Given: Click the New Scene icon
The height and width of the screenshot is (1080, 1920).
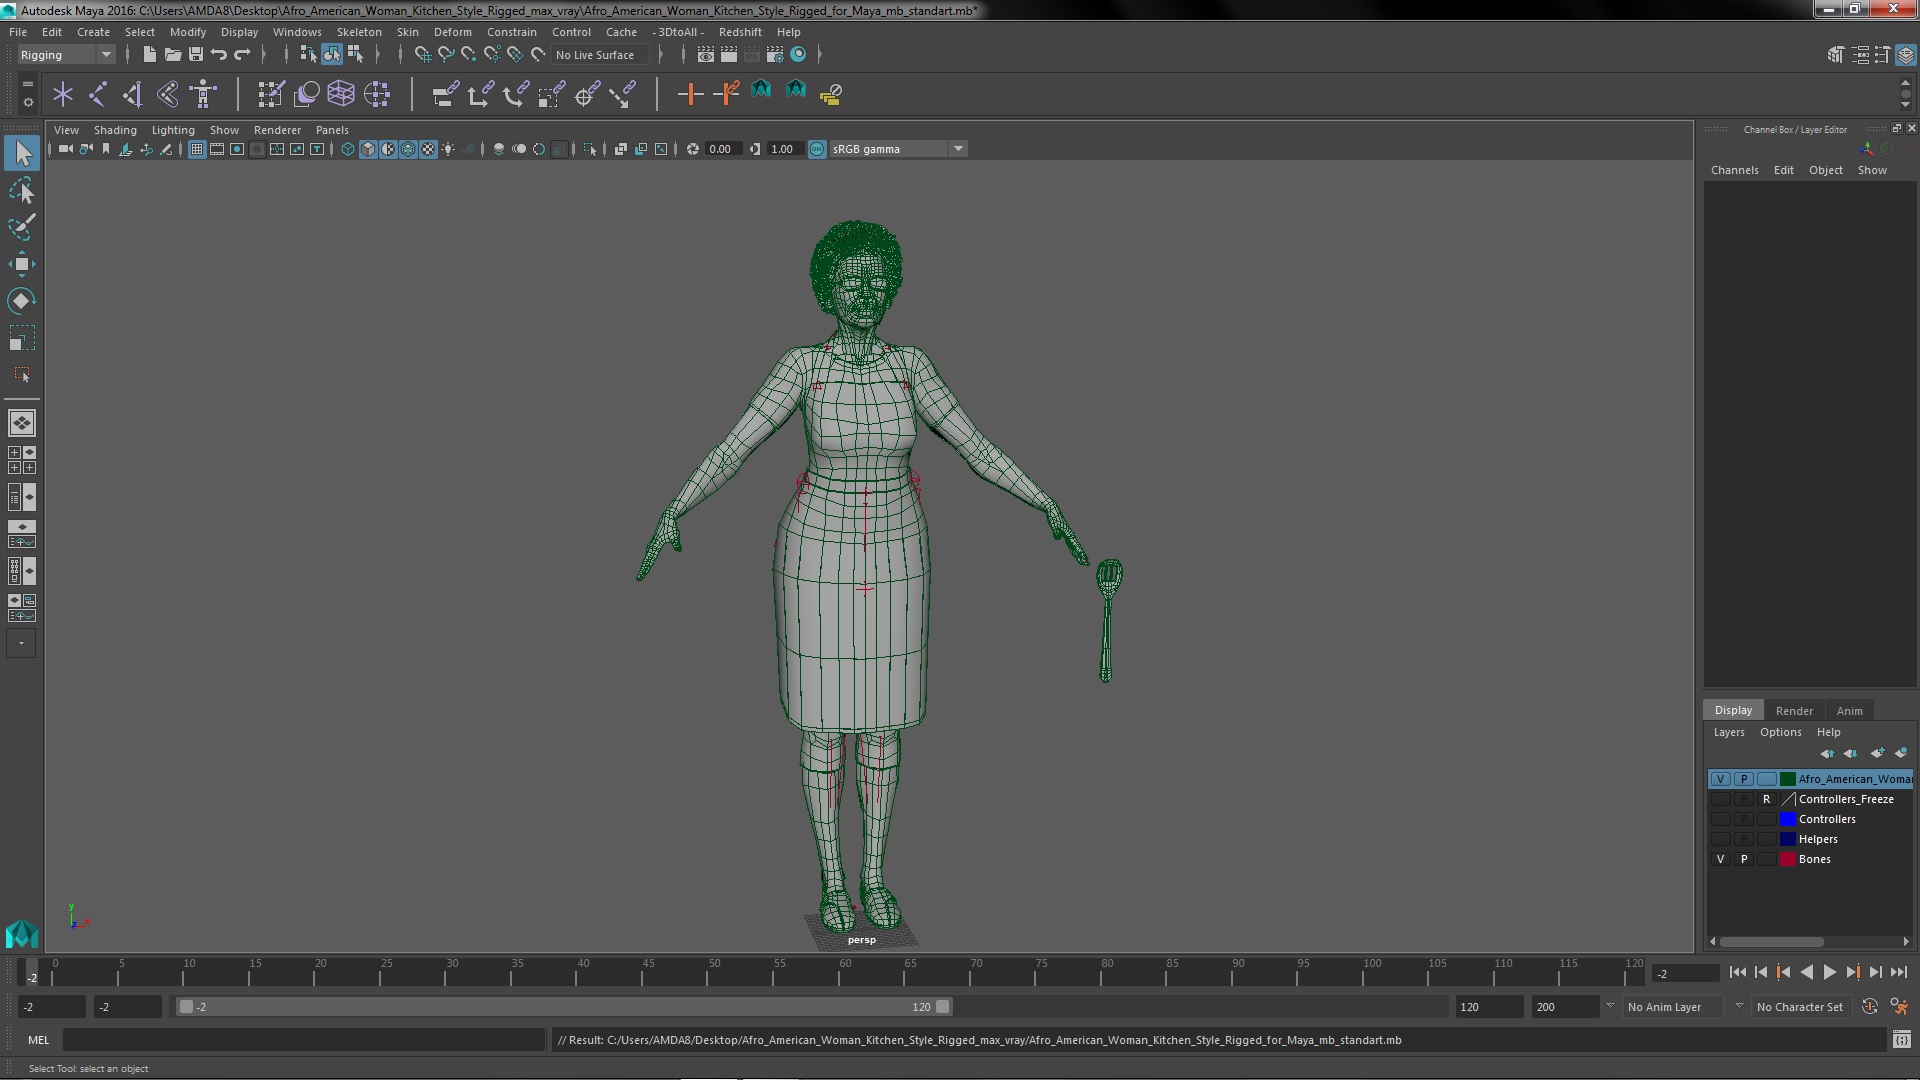Looking at the screenshot, I should [x=149, y=55].
